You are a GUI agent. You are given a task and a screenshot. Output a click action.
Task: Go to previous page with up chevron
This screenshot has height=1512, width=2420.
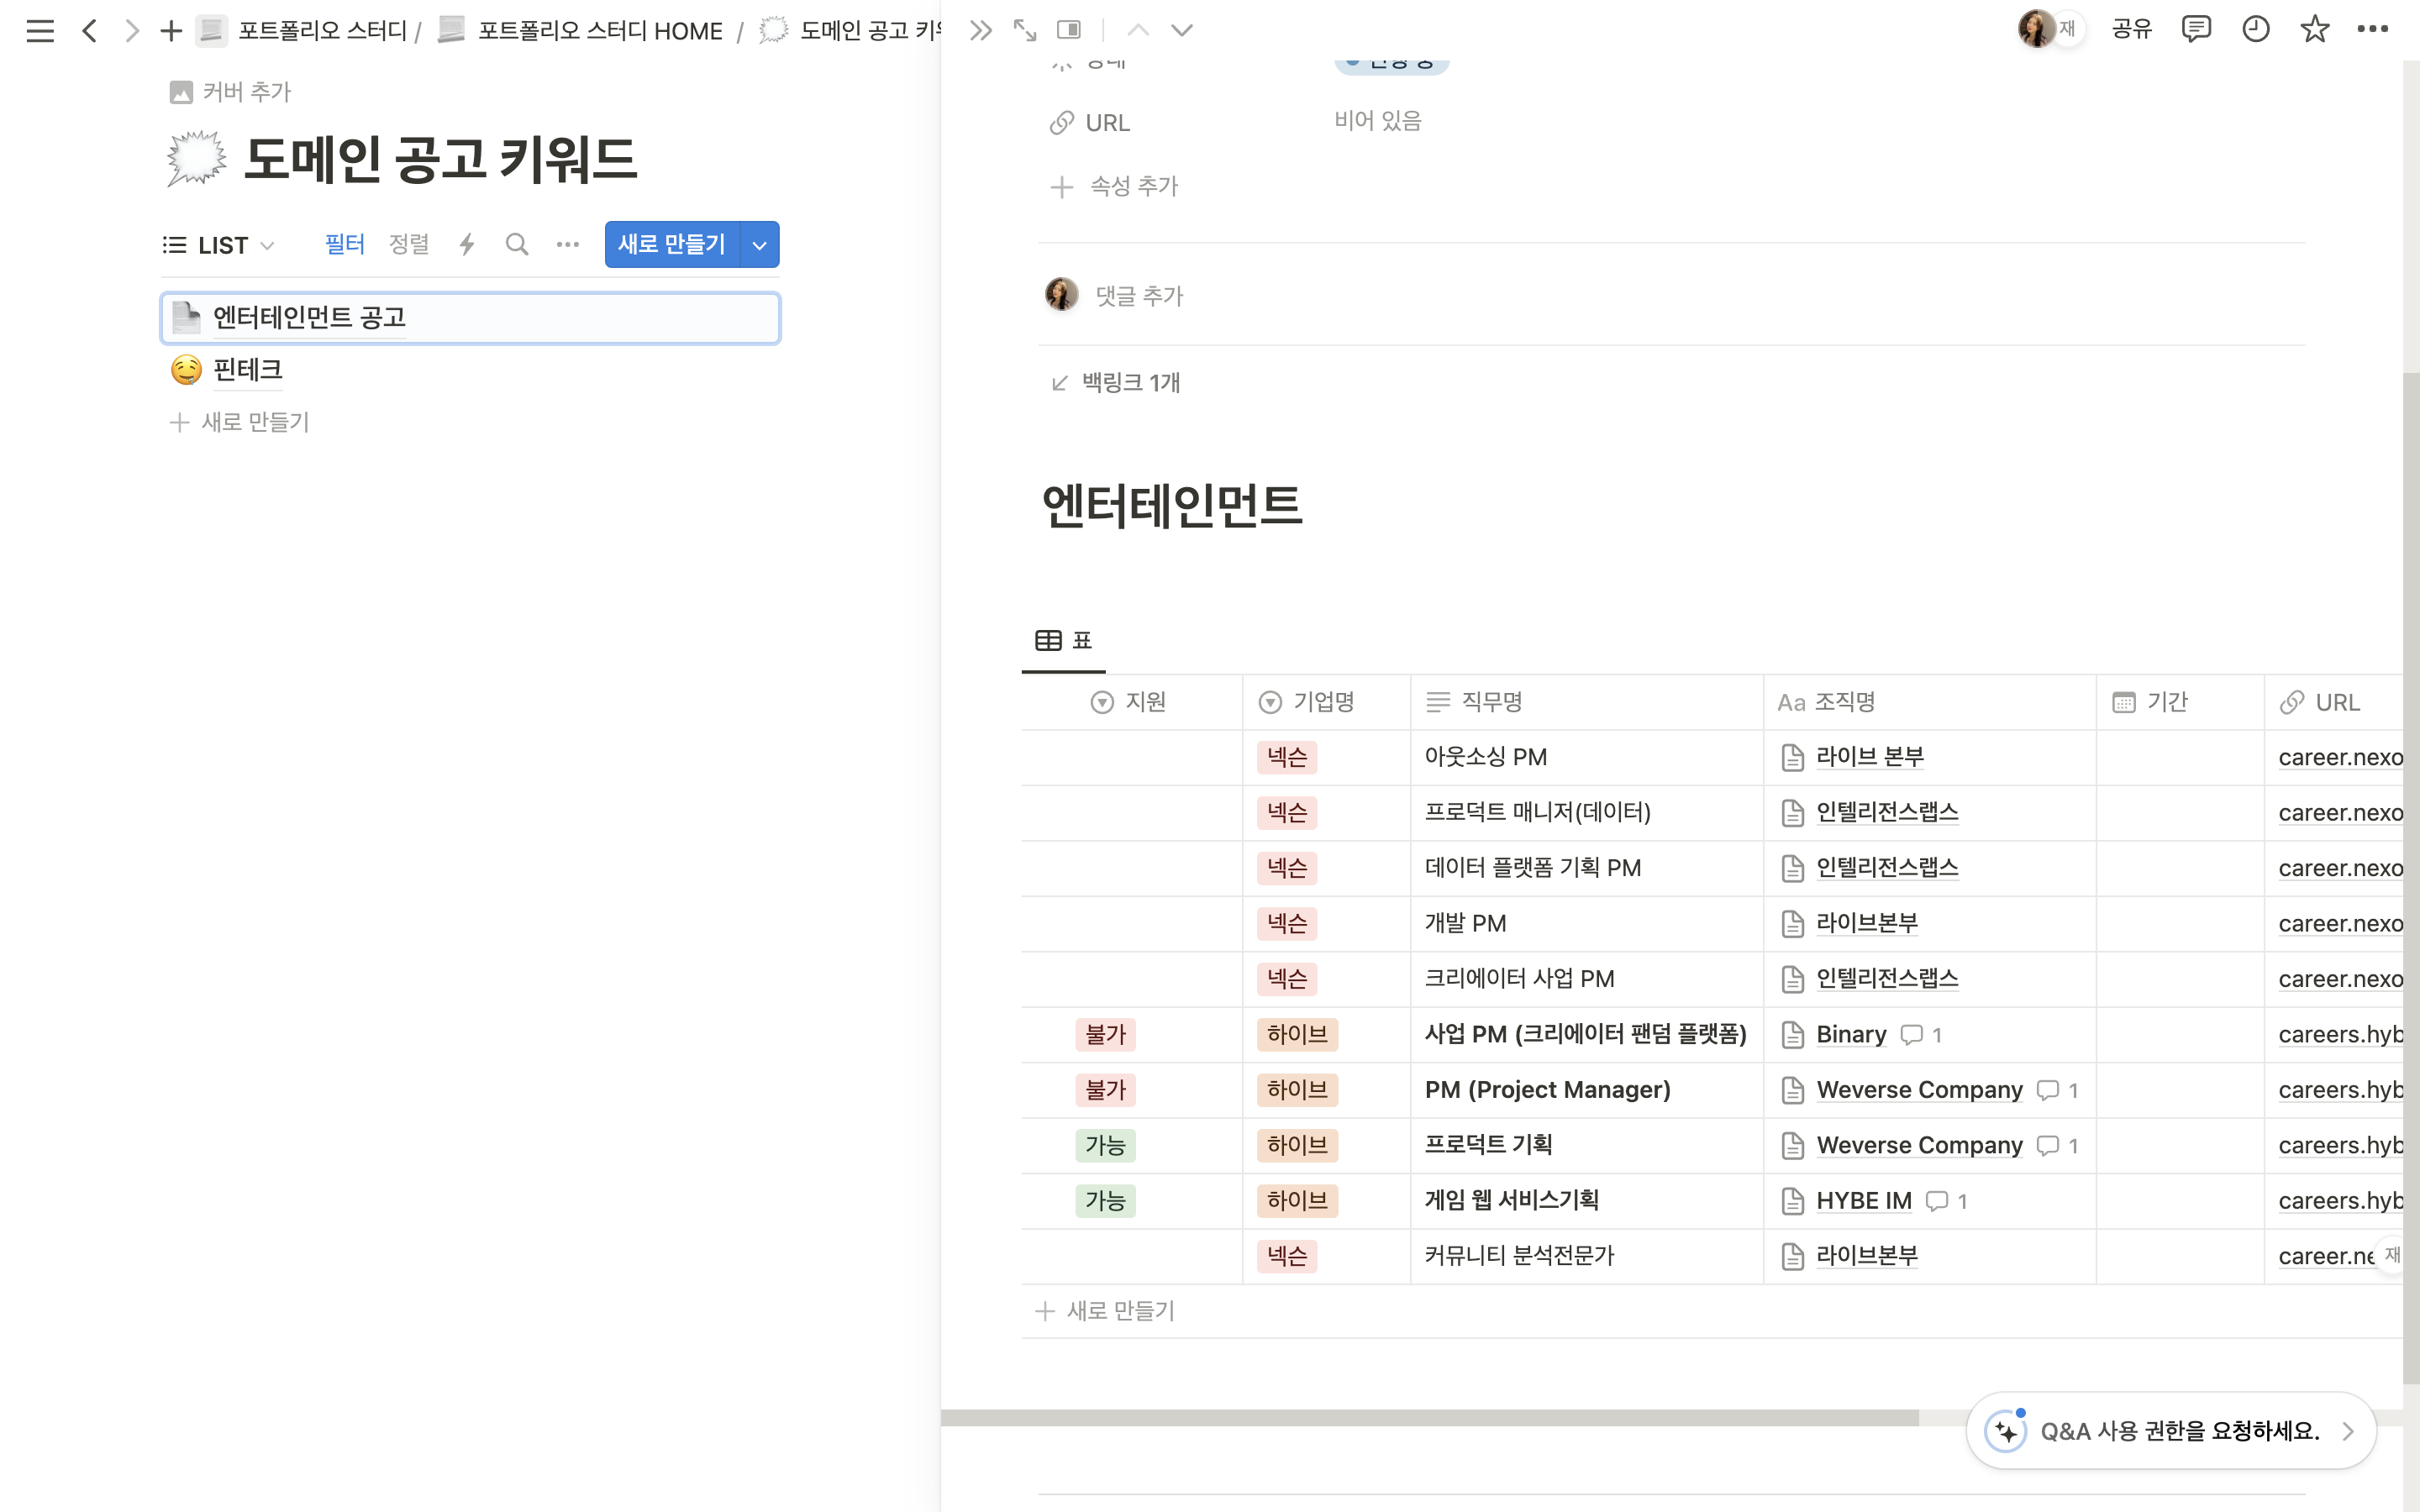(x=1138, y=30)
